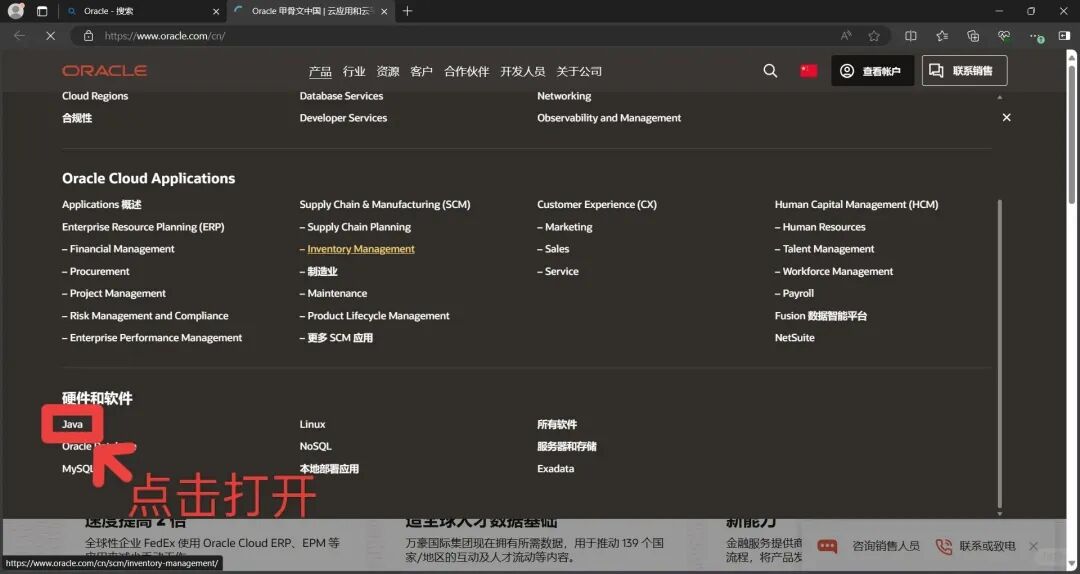
Task: Click the scroll-down arrow of mega menu
Action: [999, 513]
